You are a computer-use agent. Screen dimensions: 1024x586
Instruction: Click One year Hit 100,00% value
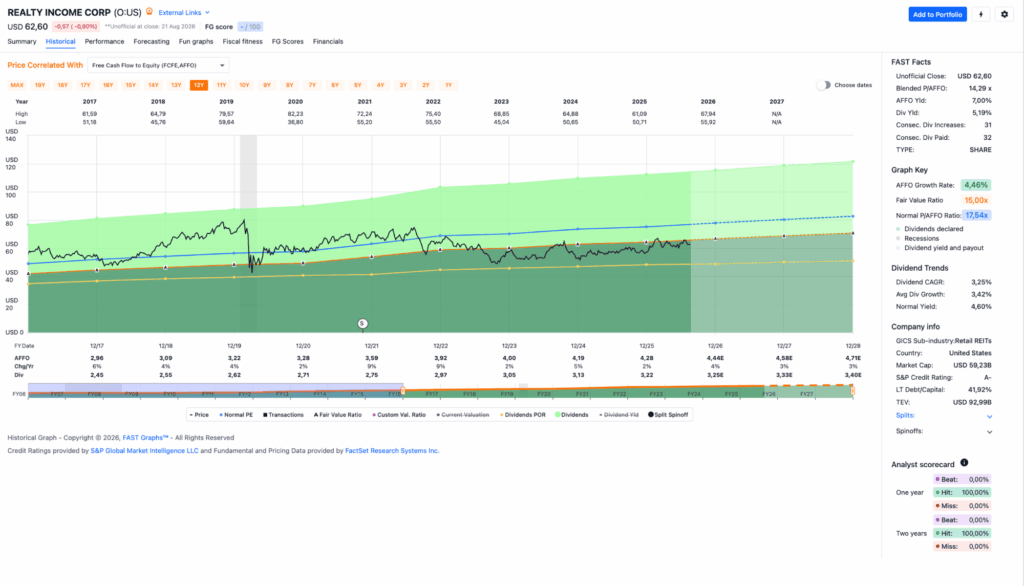974,493
